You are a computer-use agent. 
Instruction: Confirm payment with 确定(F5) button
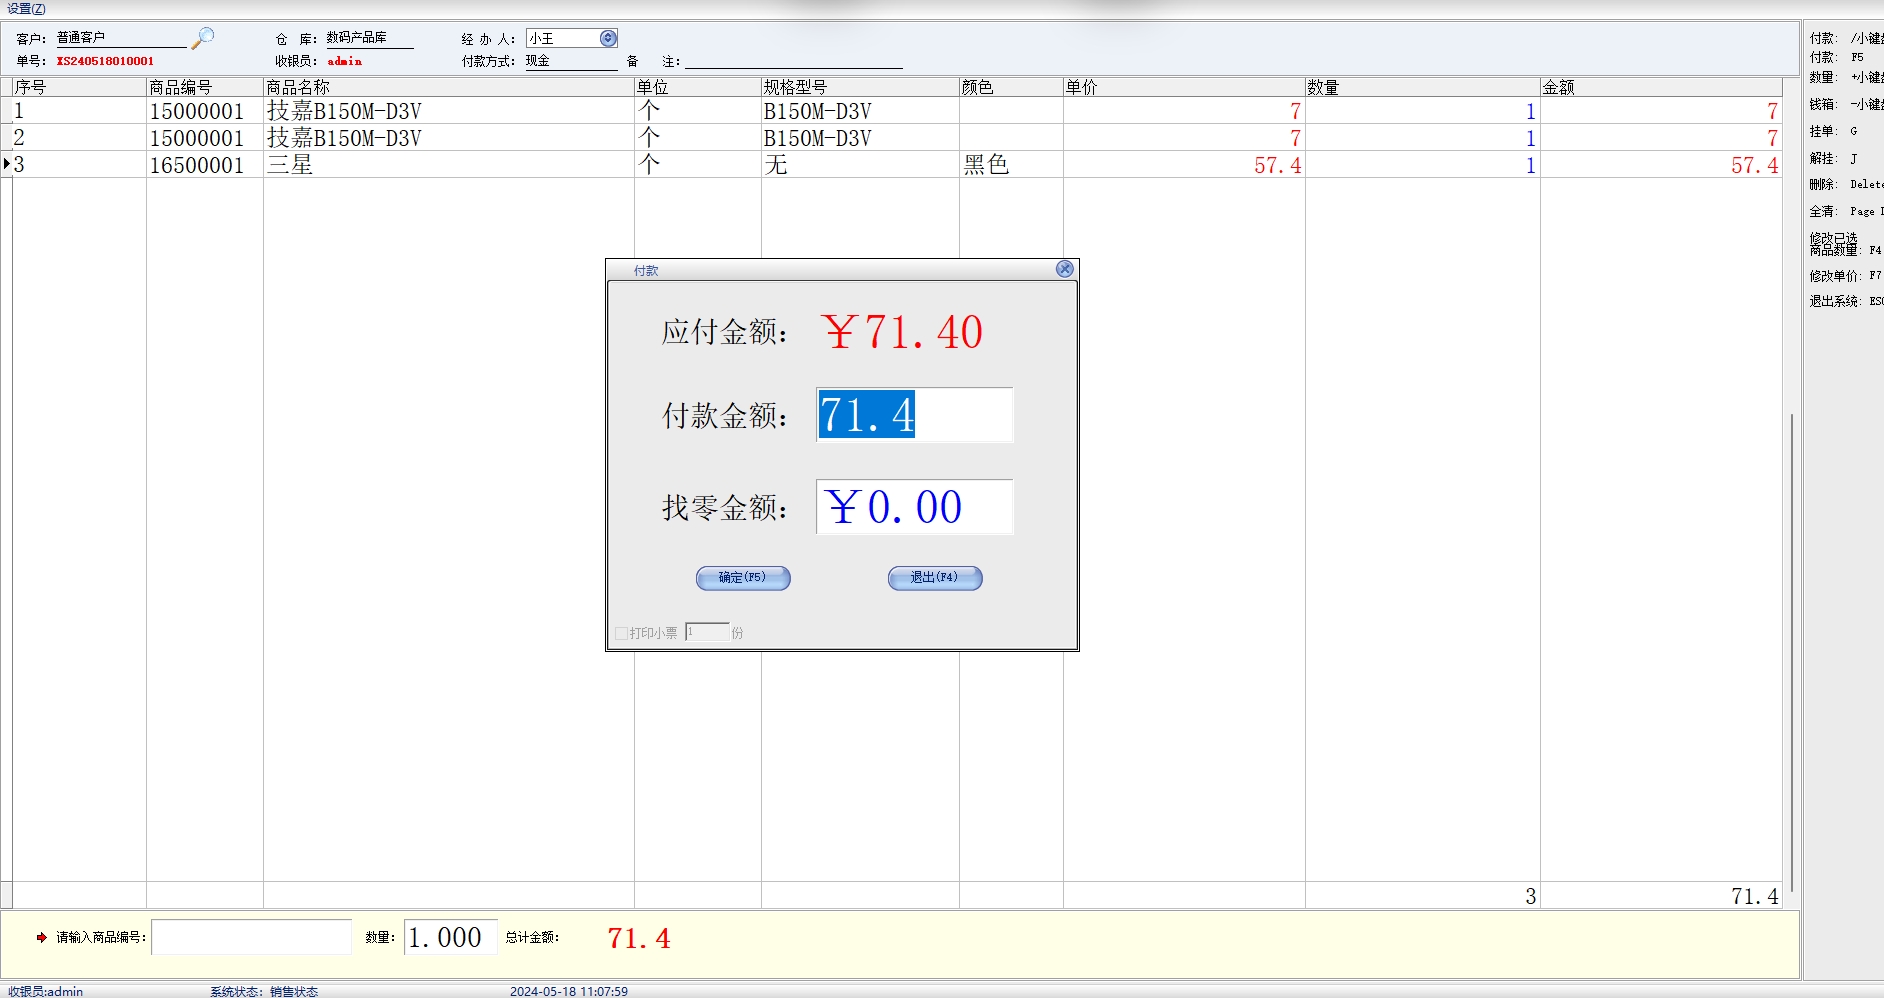click(743, 578)
